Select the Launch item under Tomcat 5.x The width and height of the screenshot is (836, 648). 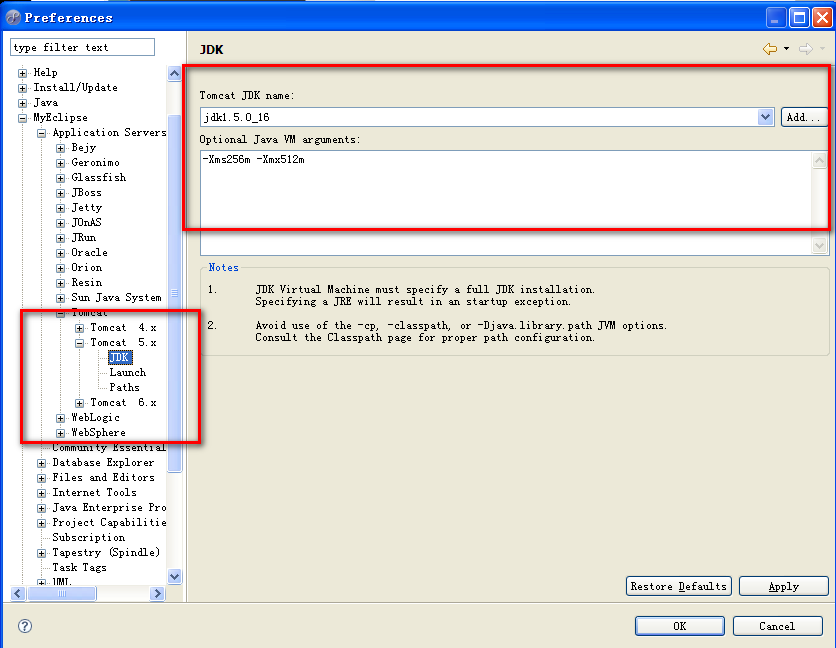point(127,372)
